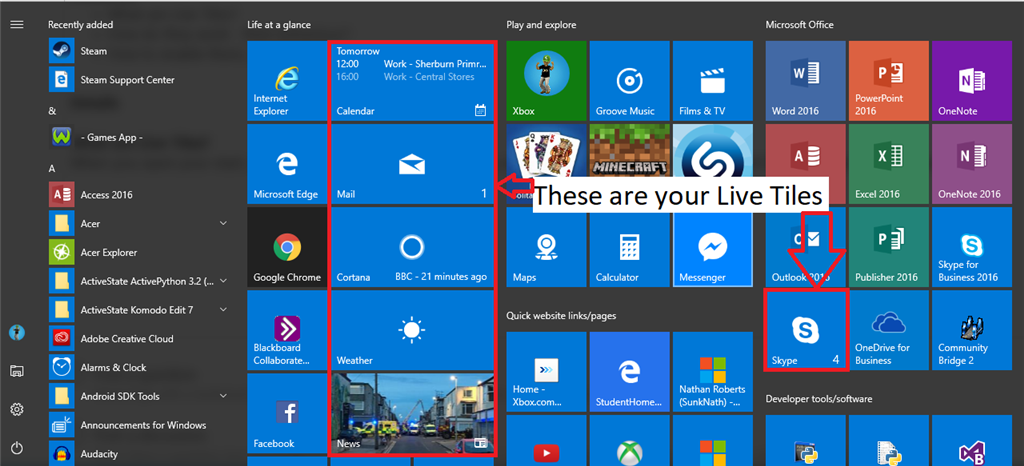Viewport: 1024px width, 466px height.
Task: Click the Quick website links/pages group title
Action: tap(561, 316)
